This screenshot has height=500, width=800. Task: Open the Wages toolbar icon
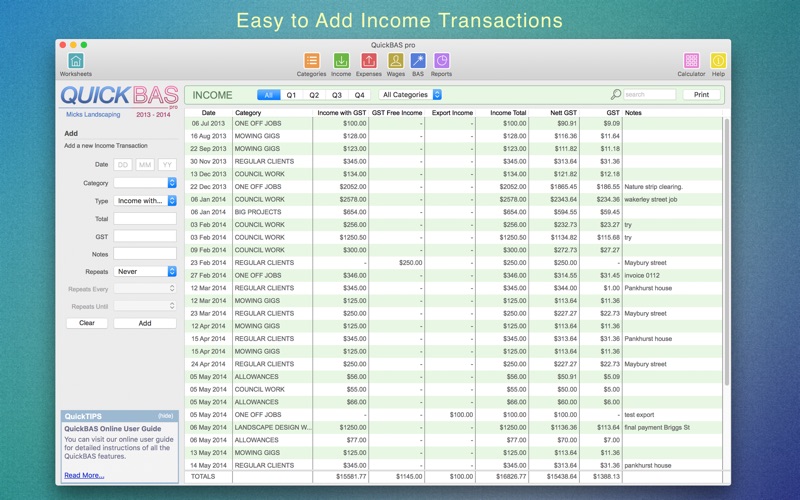click(x=395, y=61)
